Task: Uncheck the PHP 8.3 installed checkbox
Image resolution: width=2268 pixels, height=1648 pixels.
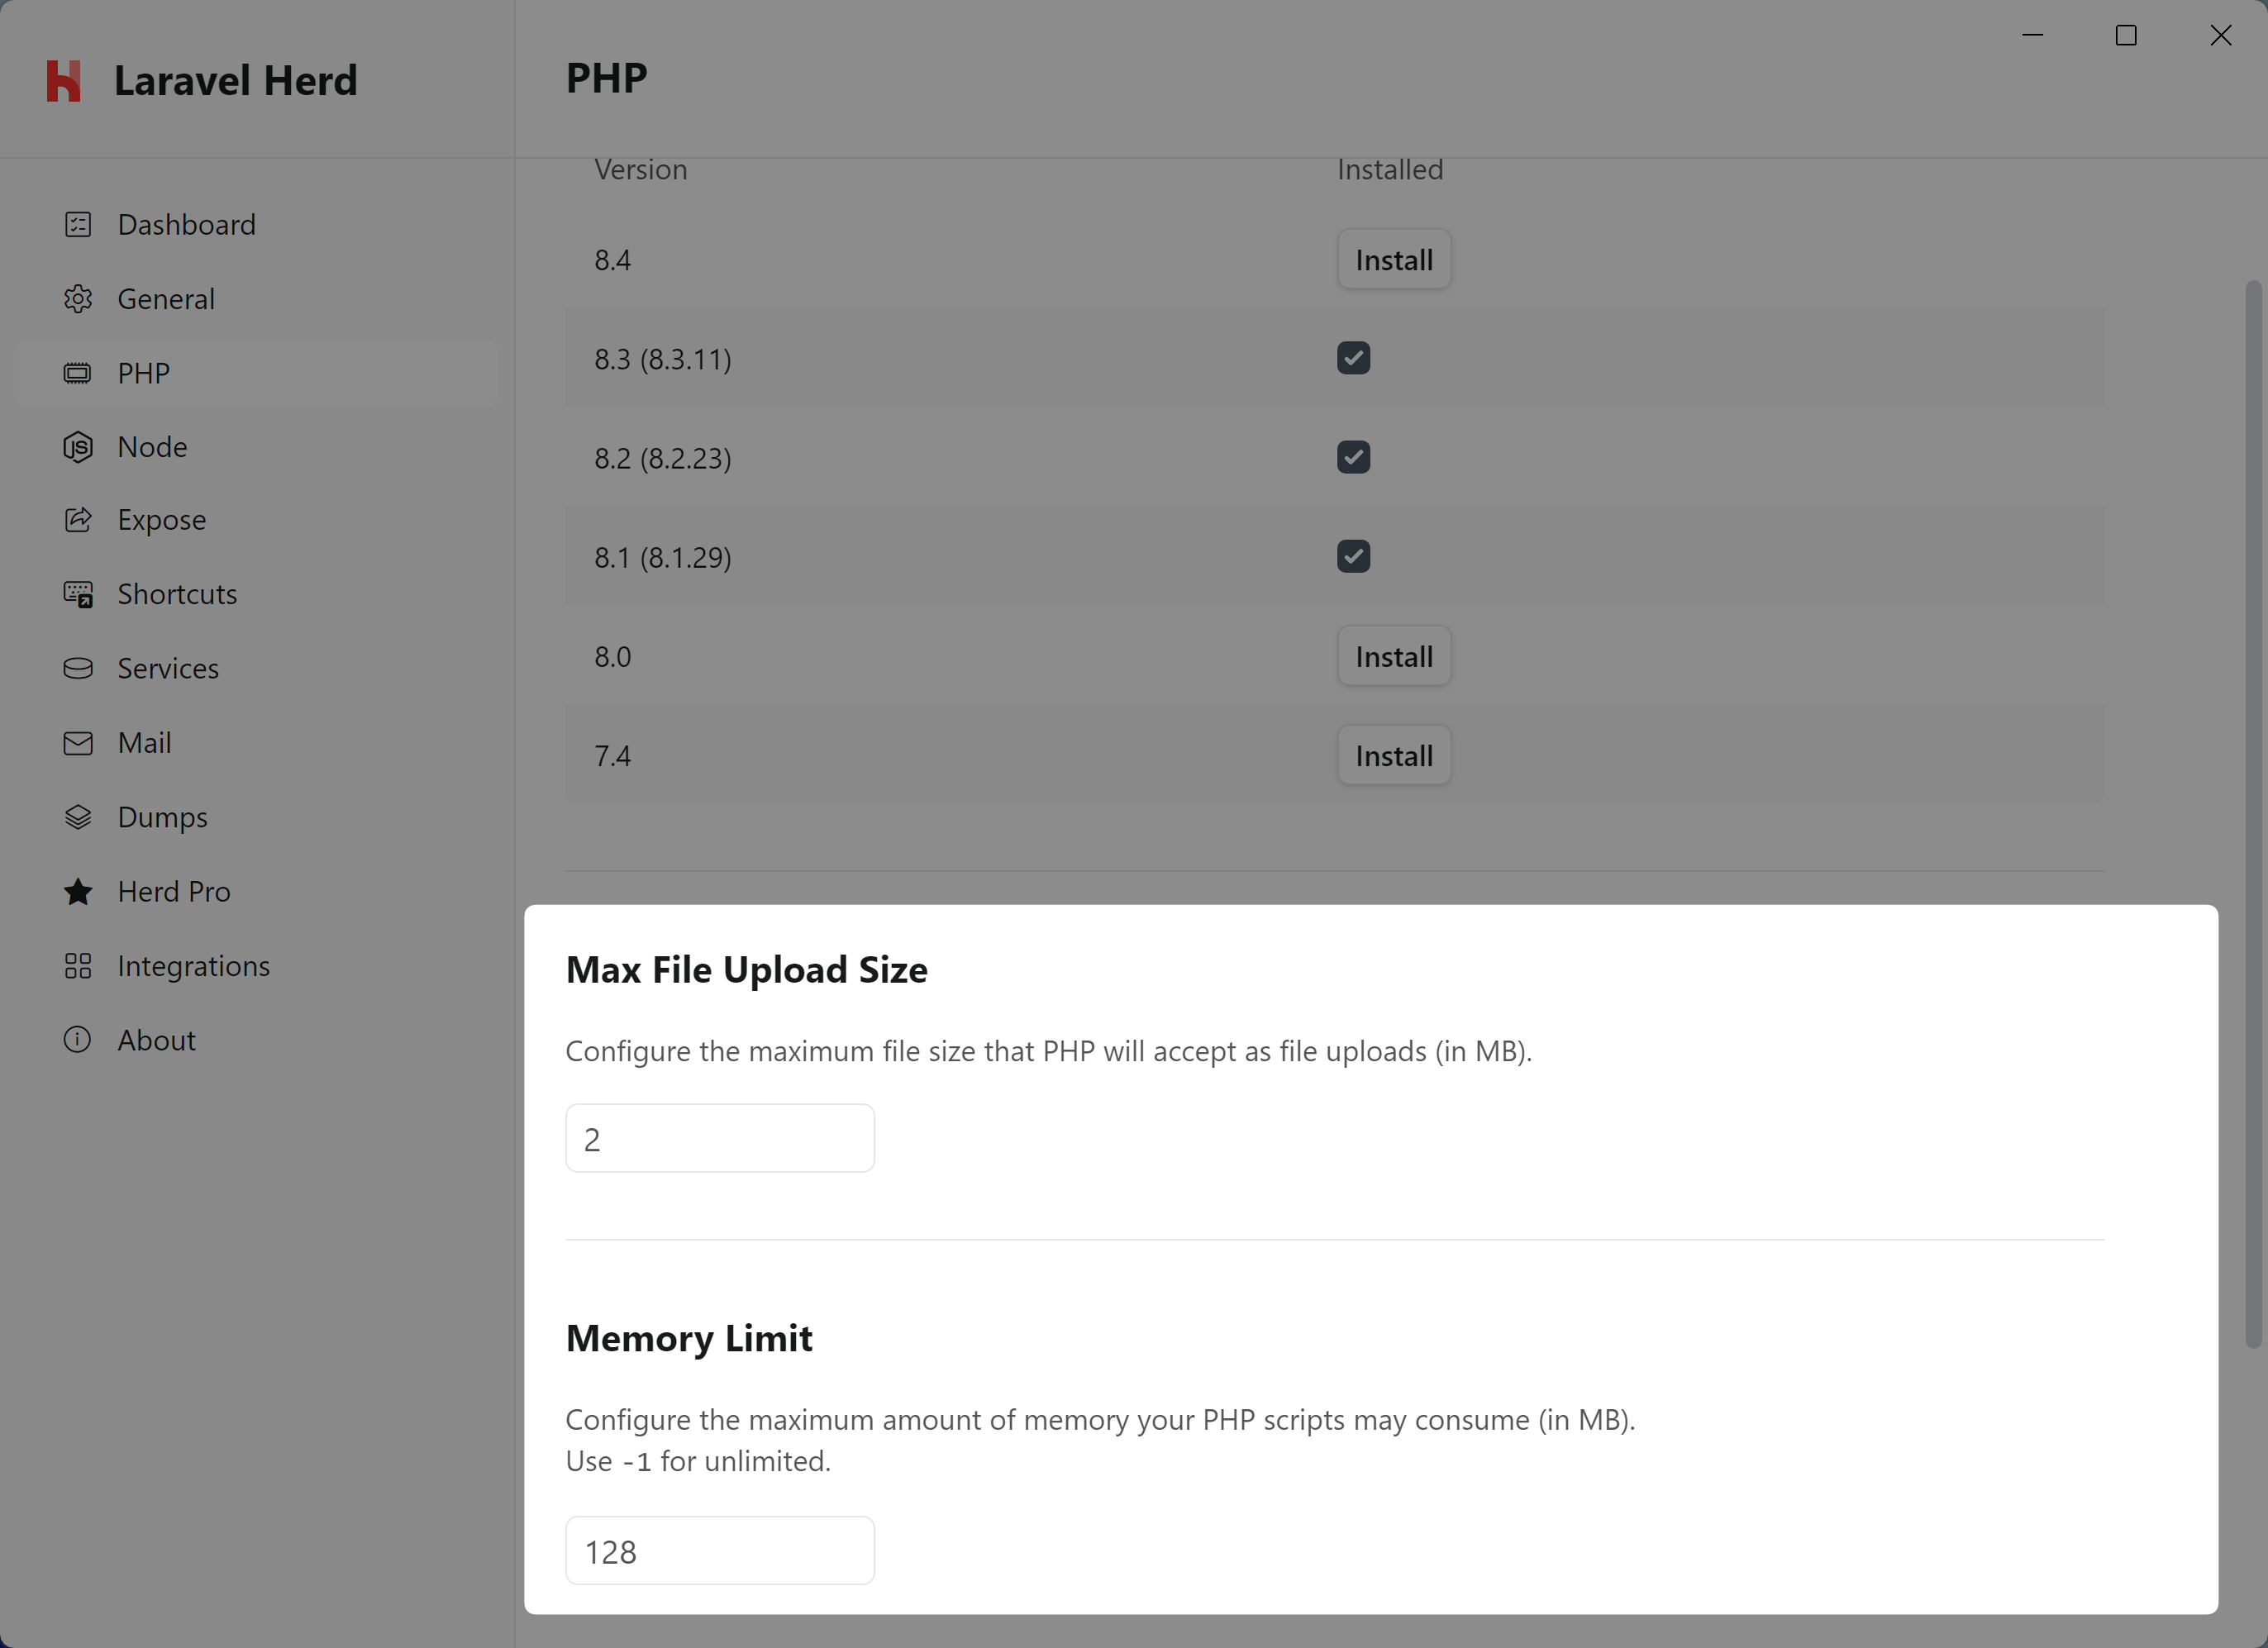Action: [x=1353, y=358]
